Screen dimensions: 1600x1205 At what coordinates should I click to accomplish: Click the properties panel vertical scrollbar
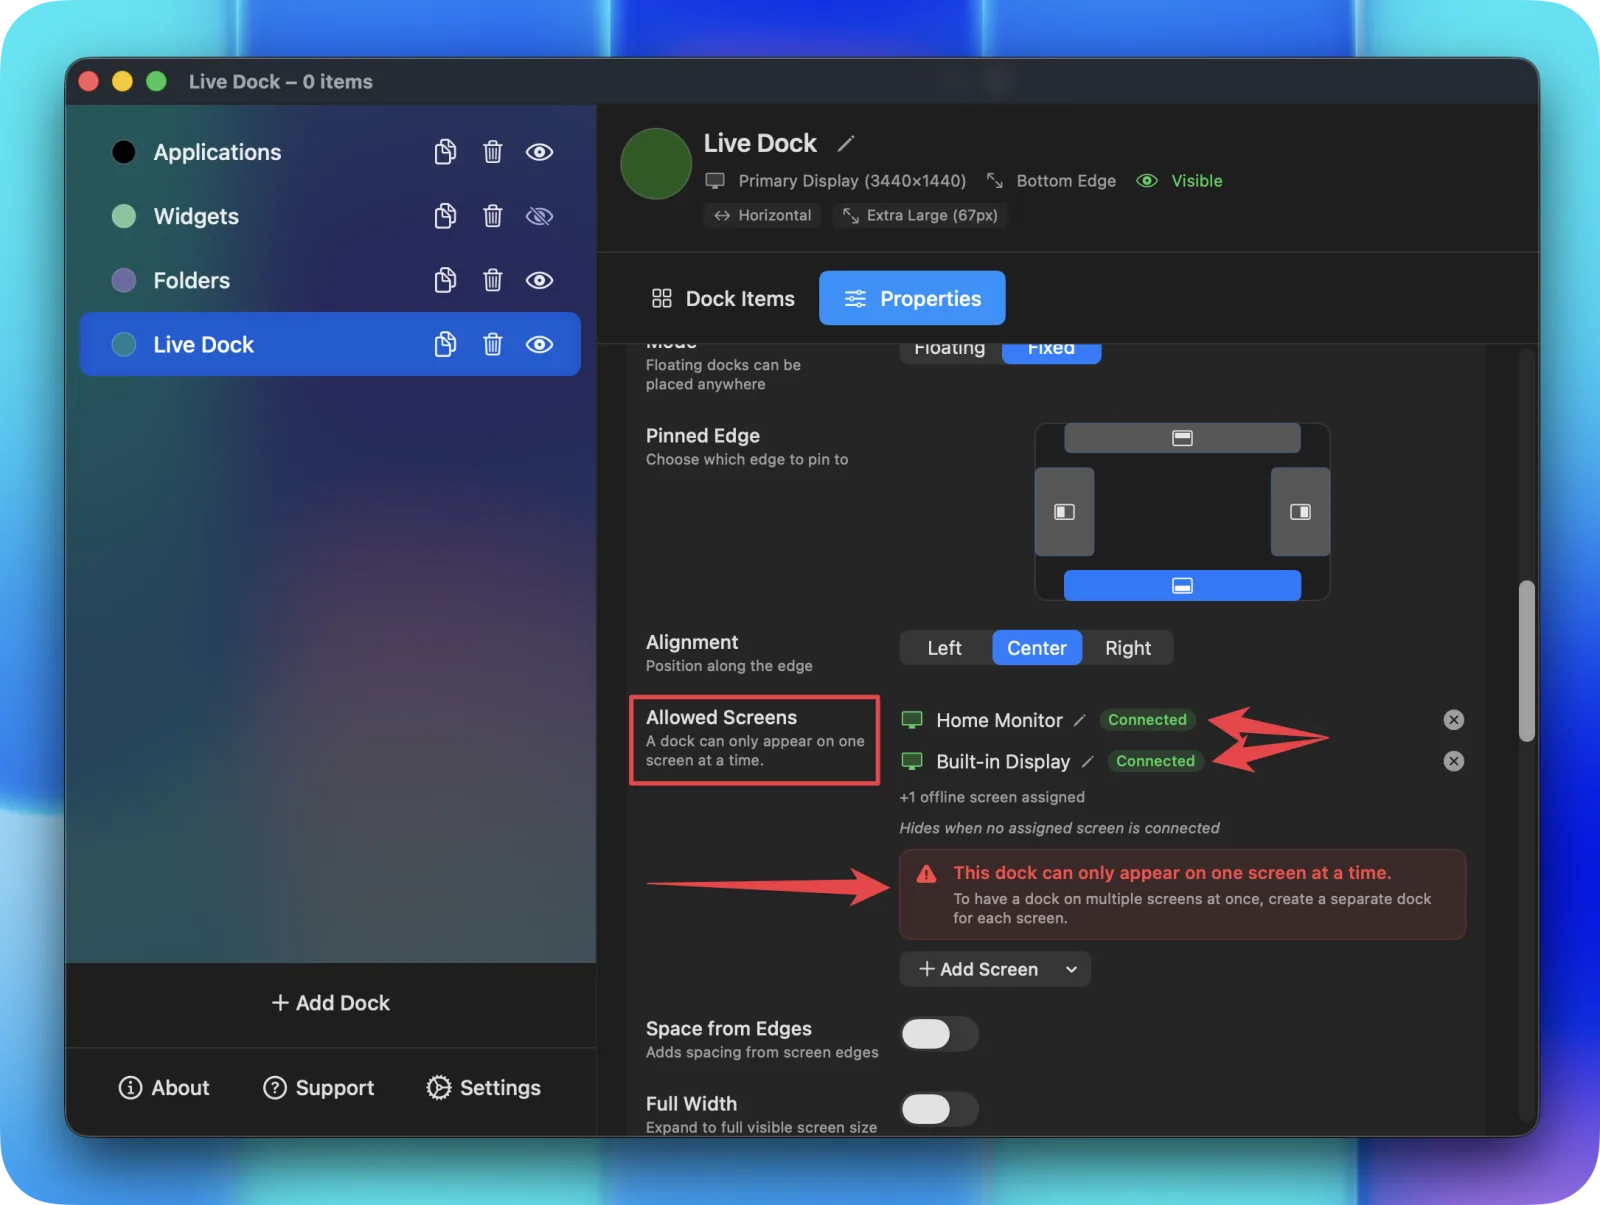tap(1526, 661)
